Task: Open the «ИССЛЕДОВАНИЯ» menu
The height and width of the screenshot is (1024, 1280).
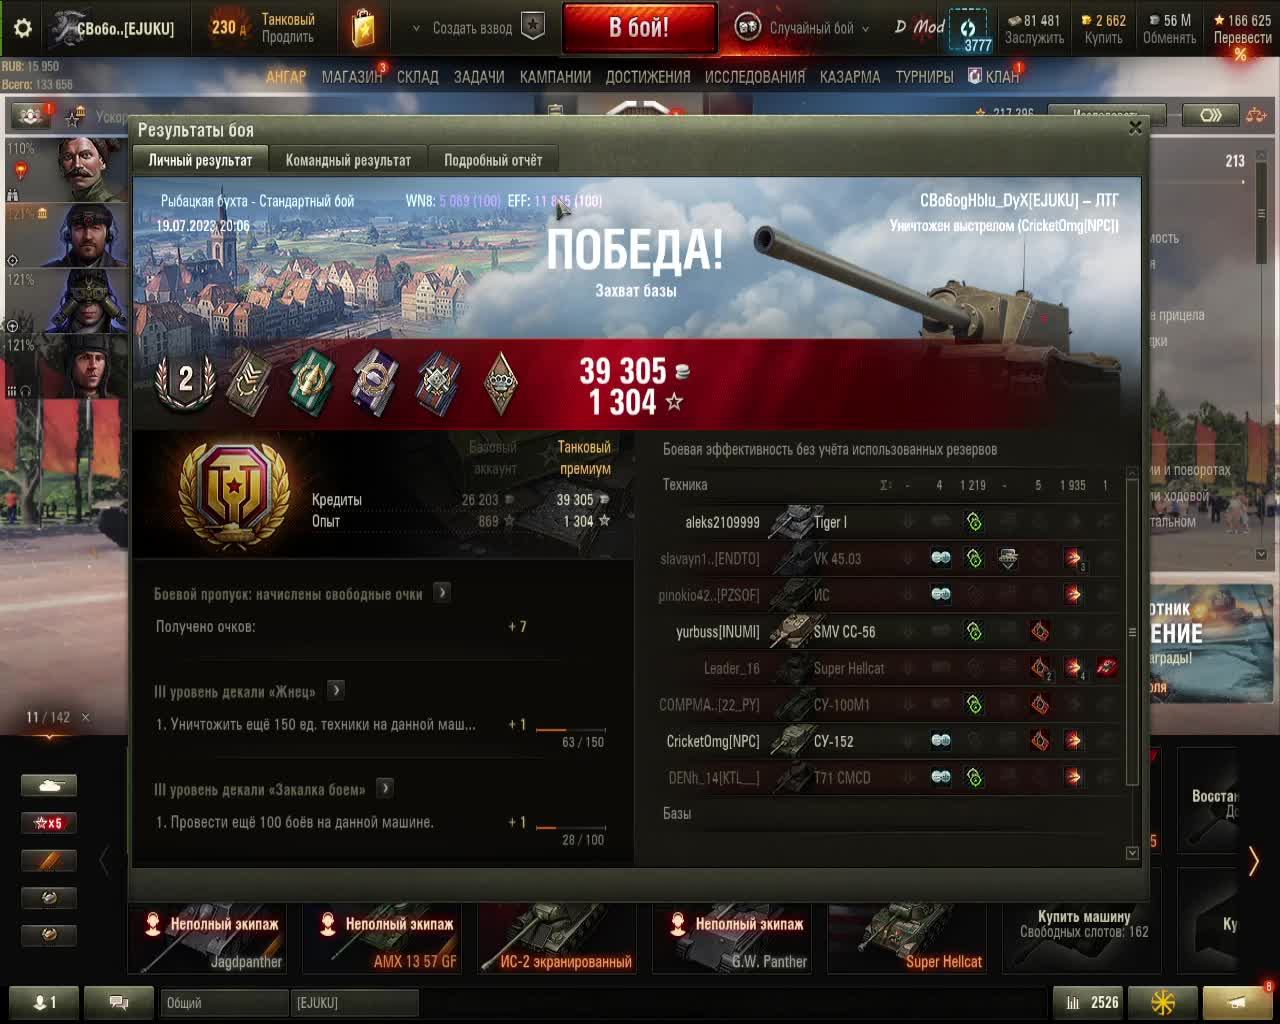Action: 754,76
